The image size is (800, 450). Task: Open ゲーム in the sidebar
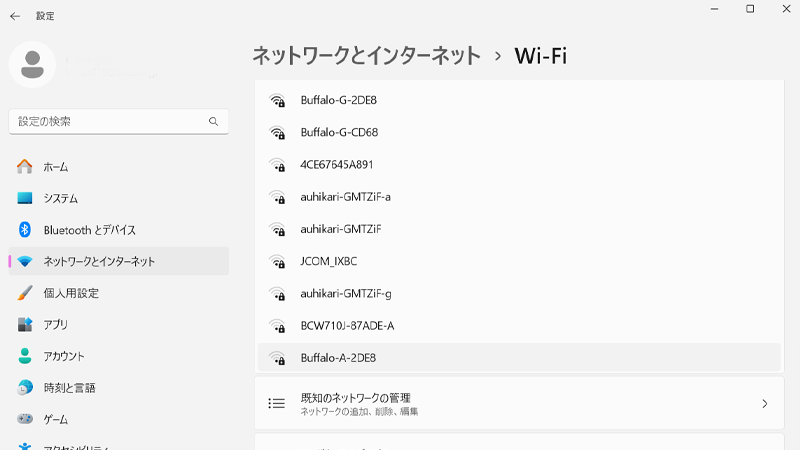(118, 419)
